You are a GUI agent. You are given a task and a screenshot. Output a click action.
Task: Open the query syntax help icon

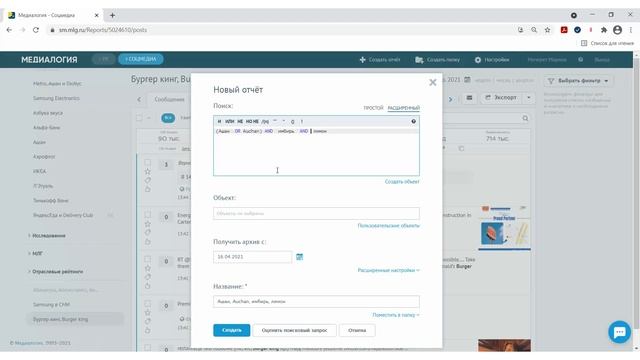413,121
